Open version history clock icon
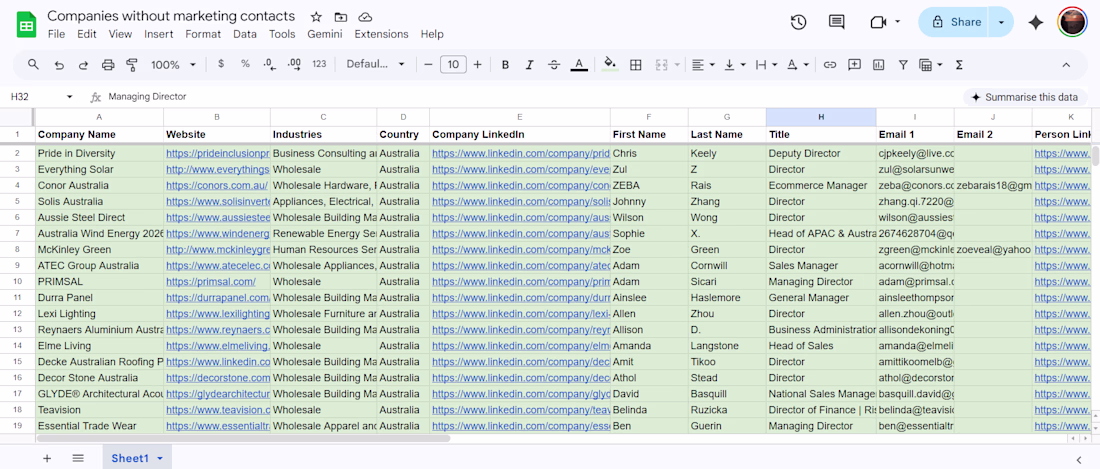The image size is (1100, 469). pos(798,22)
